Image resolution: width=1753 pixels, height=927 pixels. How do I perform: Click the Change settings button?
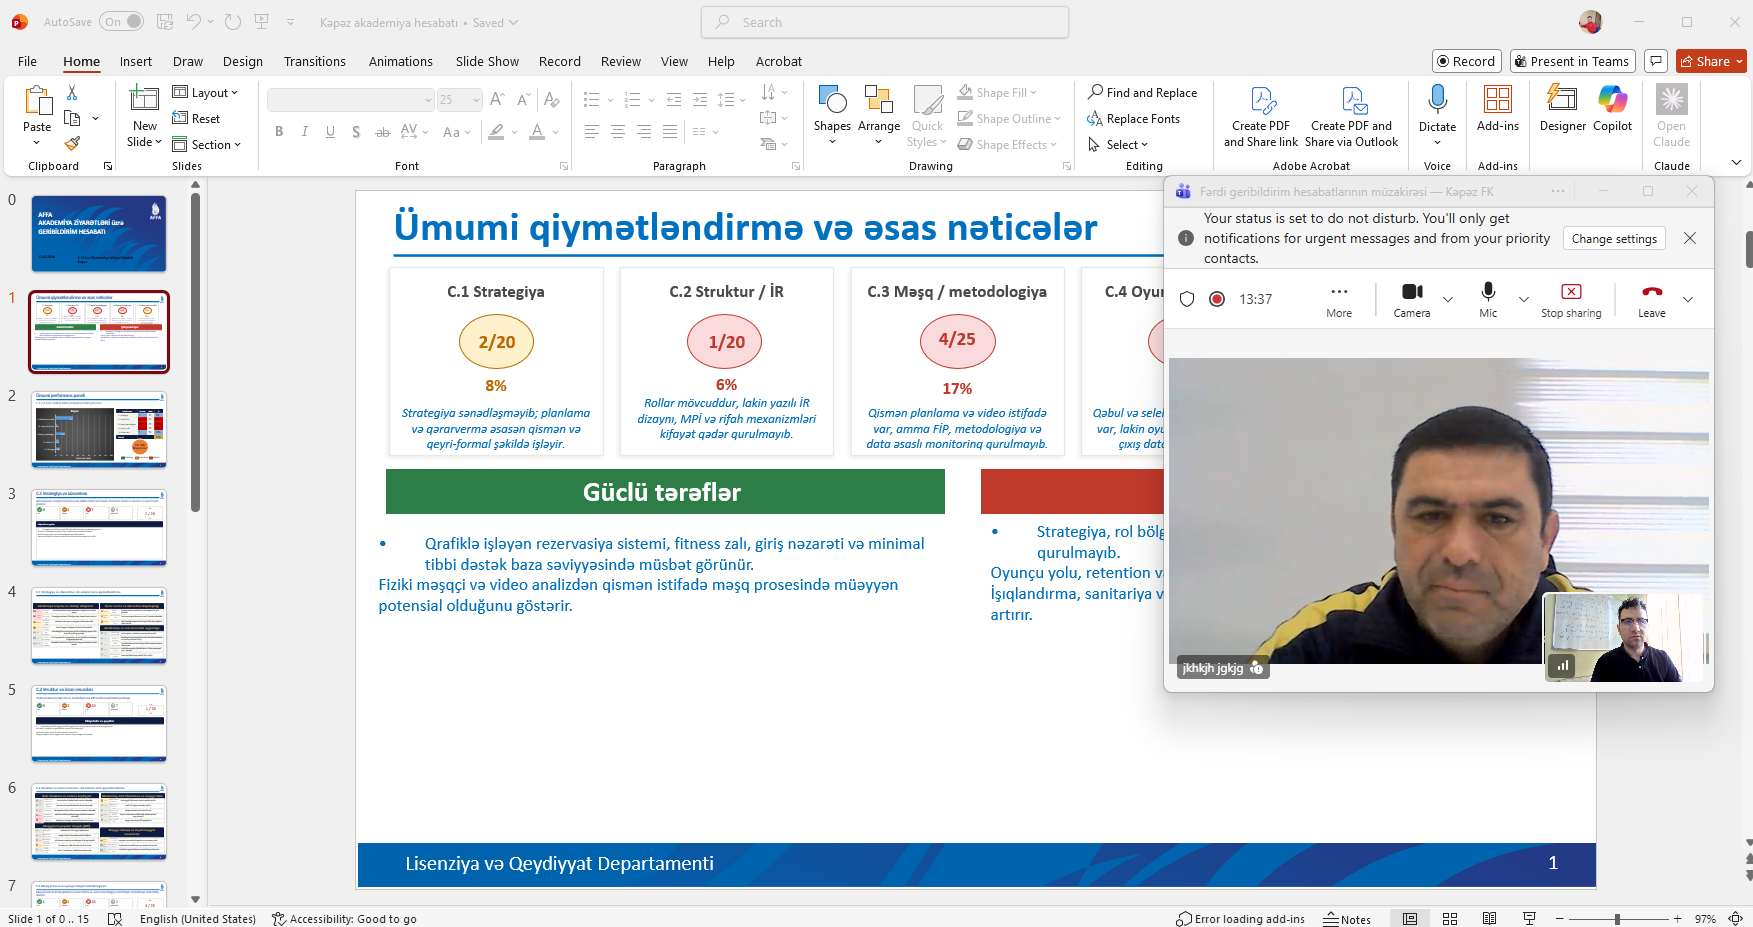[1614, 239]
